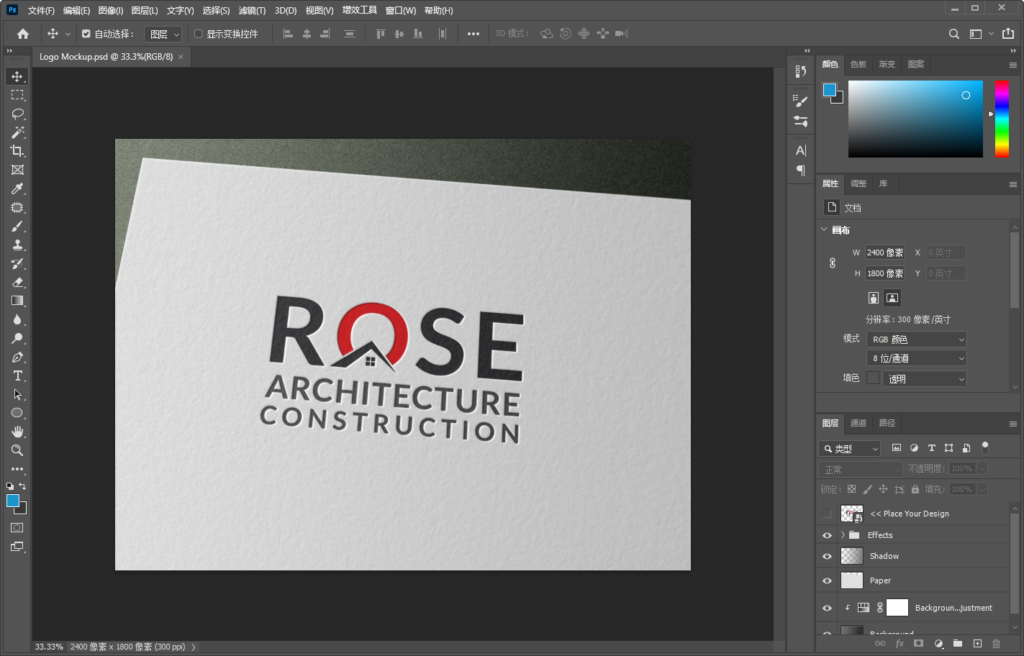Add a layer style with fx icon
The width and height of the screenshot is (1024, 656).
[x=899, y=644]
